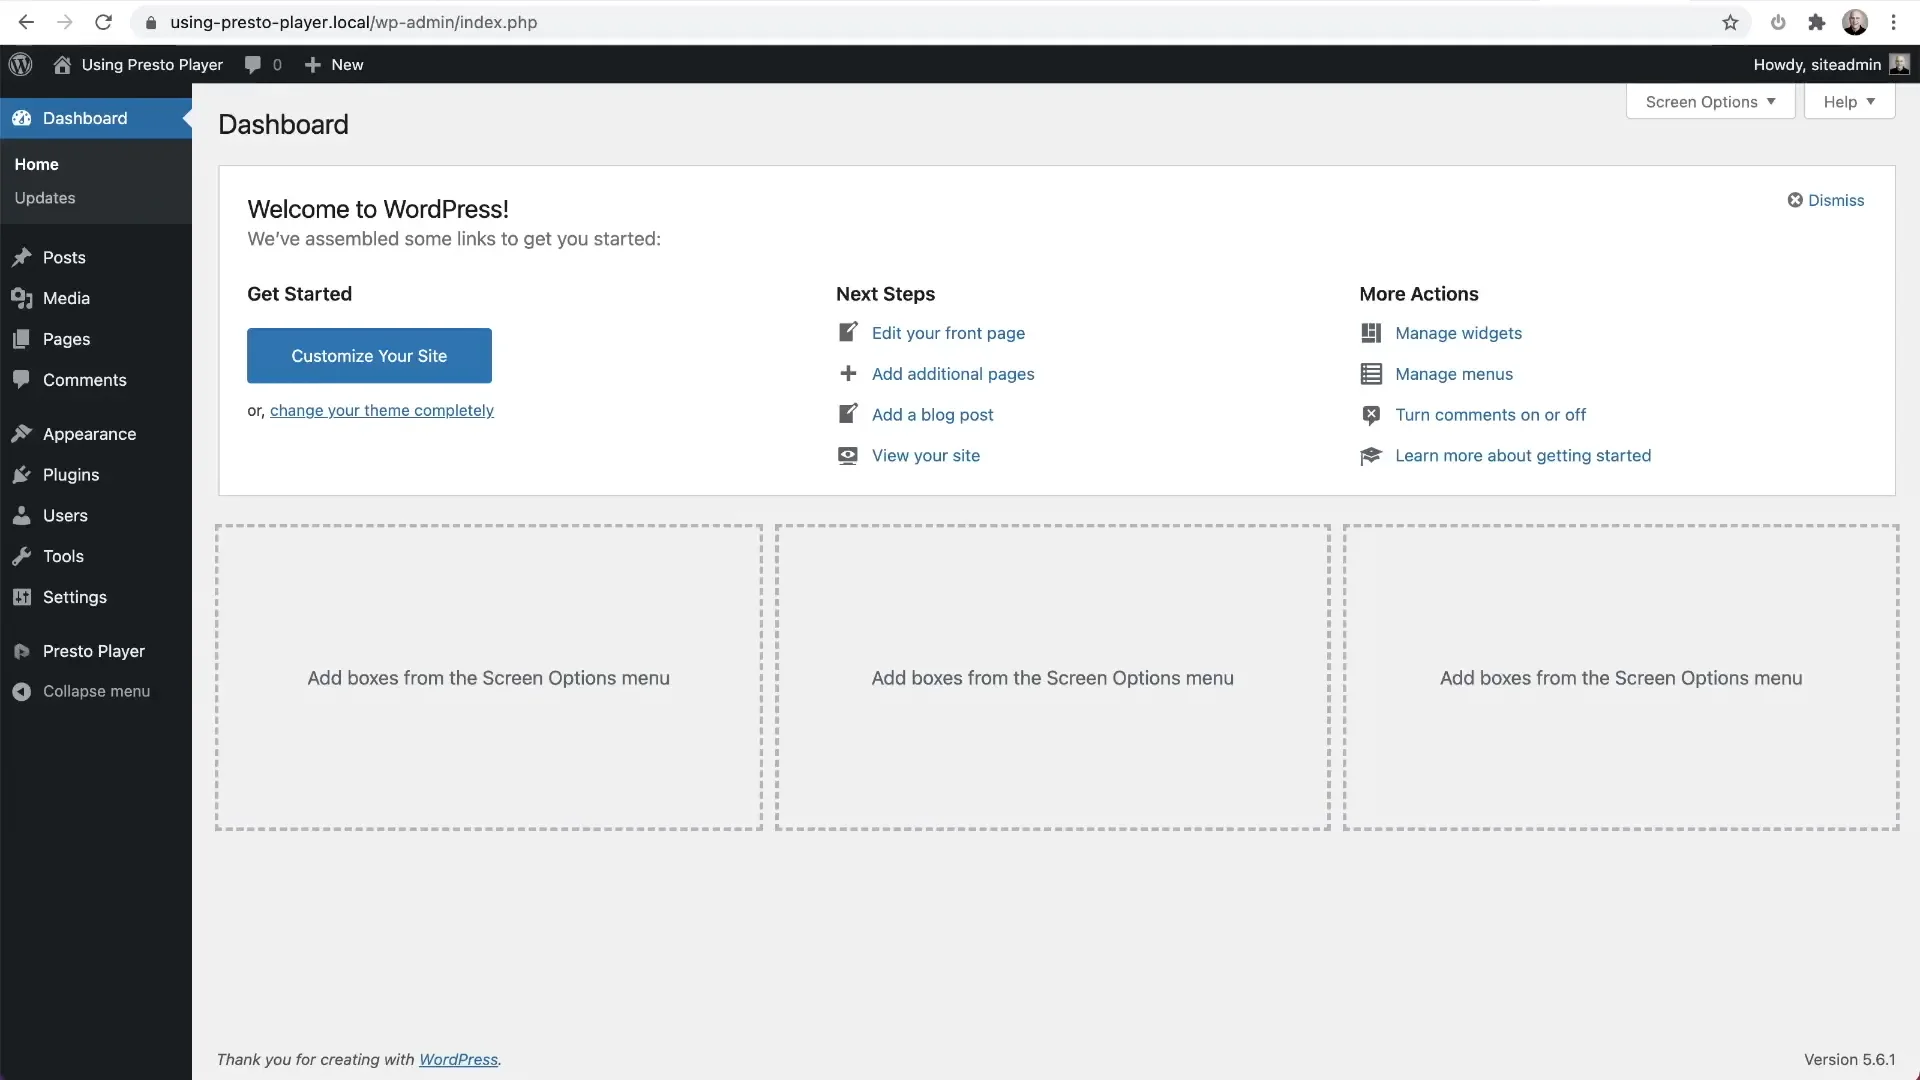
Task: Follow the Learn more about getting started link
Action: click(x=1523, y=456)
